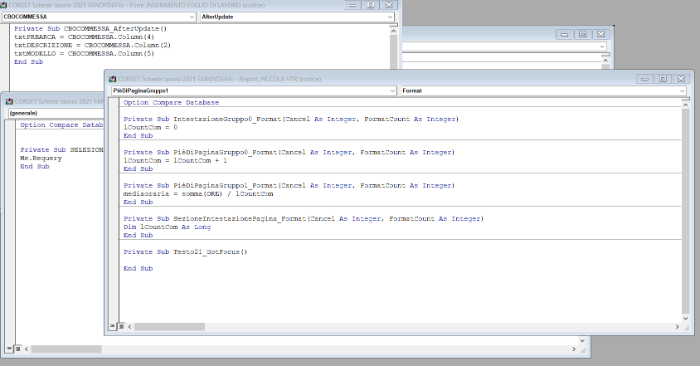Viewport: 700px width, 366px height.
Task: Click the line 'txtDESCRIZIONE = CBOCOMMESSA.Column(2)'
Action: point(92,45)
